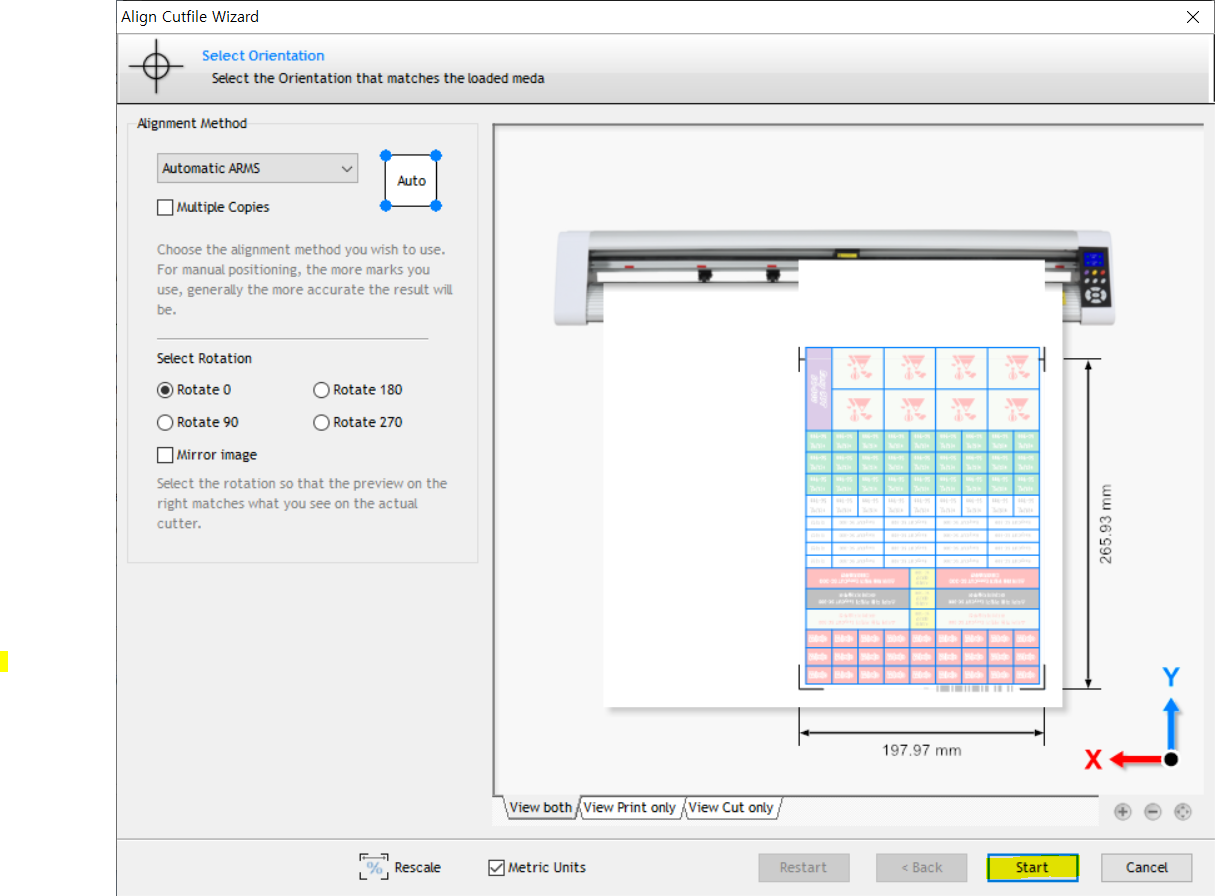The height and width of the screenshot is (896, 1215).
Task: Click the Rescale percent icon
Action: click(x=374, y=867)
